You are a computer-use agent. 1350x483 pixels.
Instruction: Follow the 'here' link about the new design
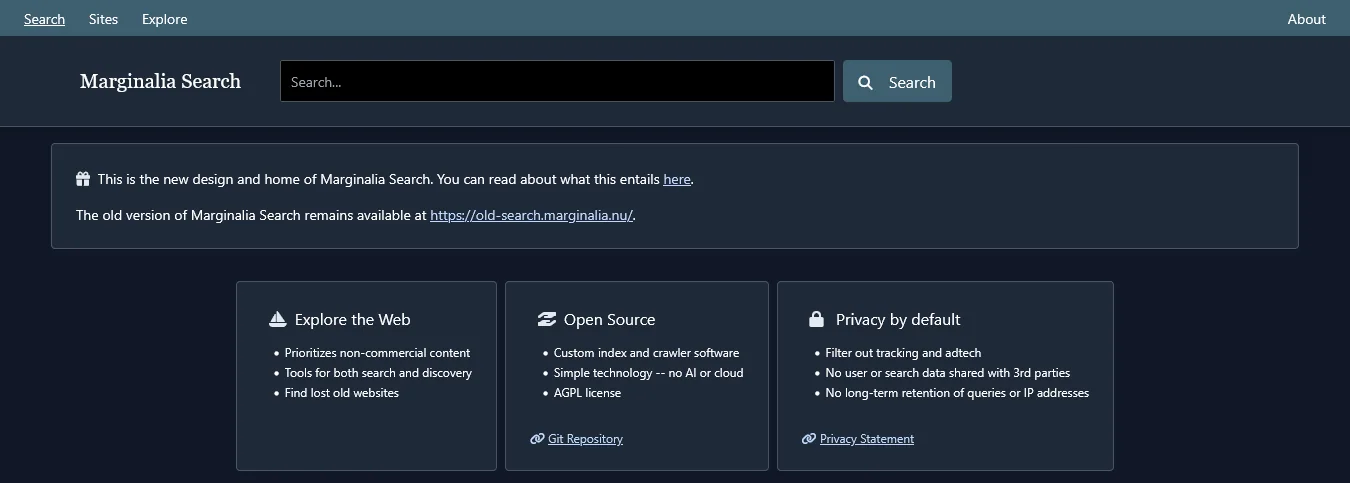[x=677, y=180]
